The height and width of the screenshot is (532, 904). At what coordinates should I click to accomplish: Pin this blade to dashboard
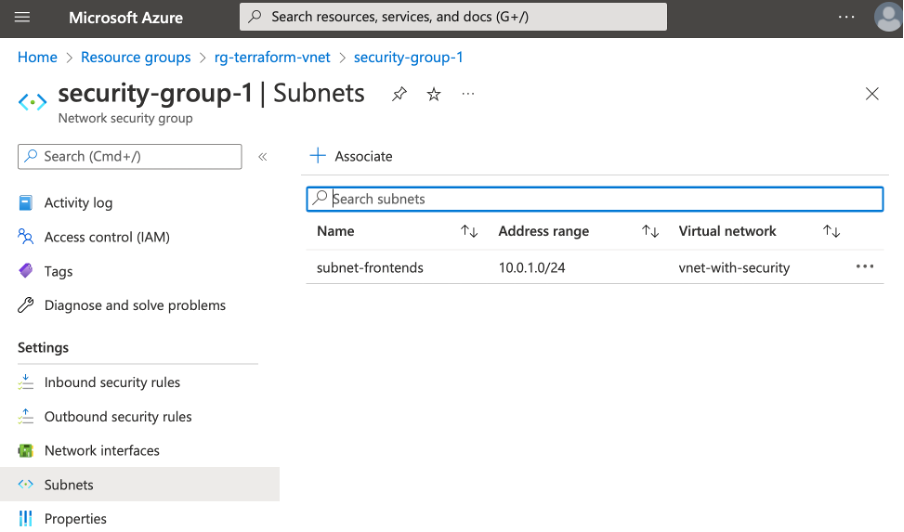click(399, 94)
